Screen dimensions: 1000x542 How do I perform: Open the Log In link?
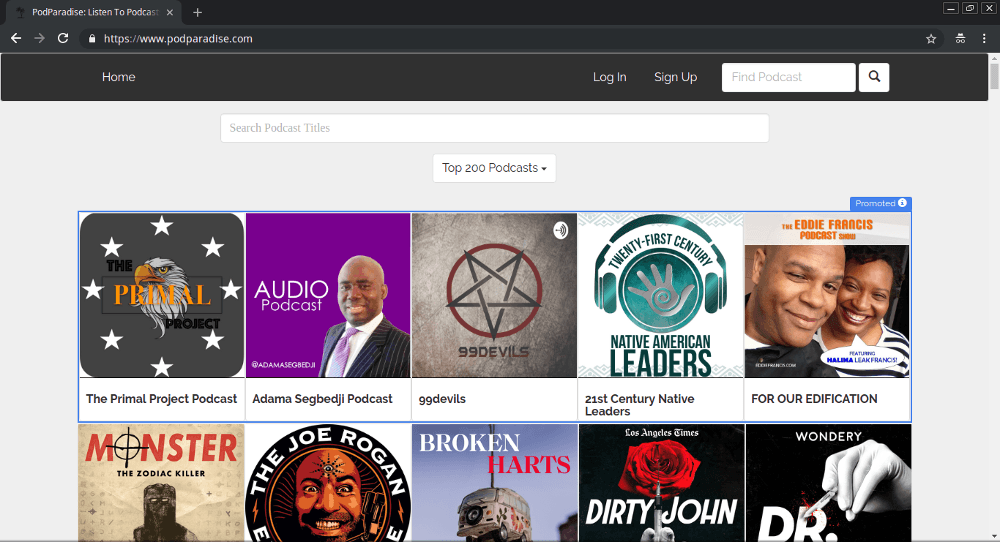(609, 77)
